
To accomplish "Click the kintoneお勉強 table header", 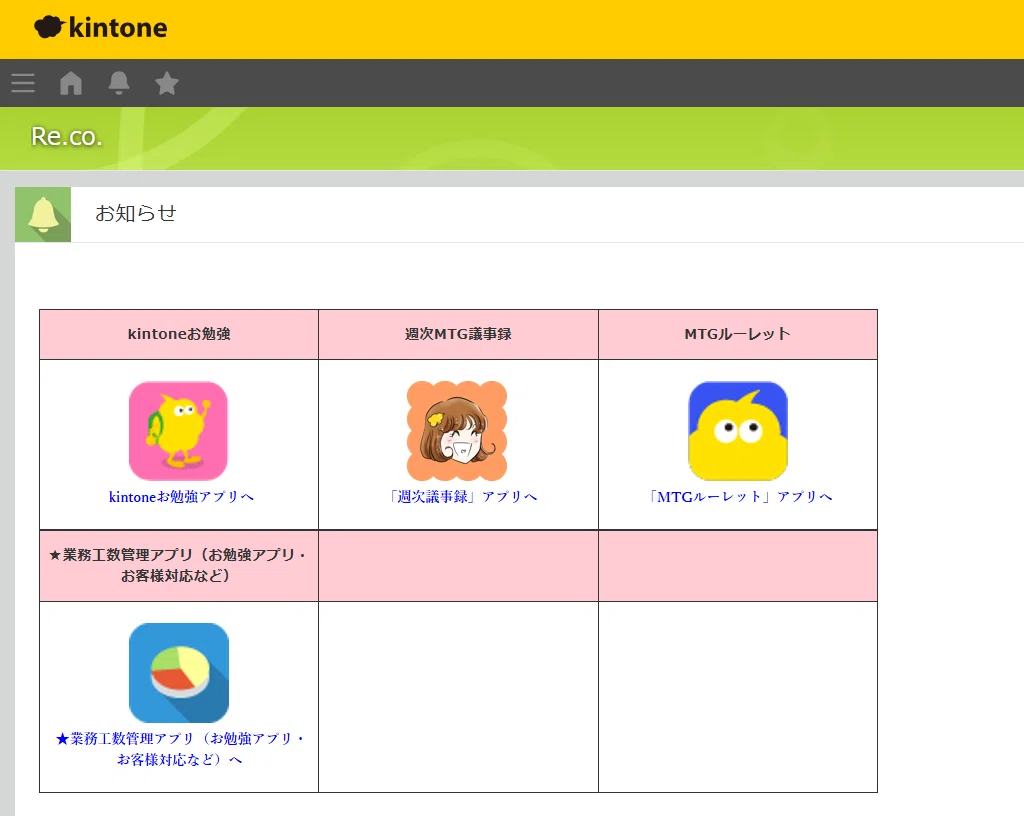I will pos(179,334).
